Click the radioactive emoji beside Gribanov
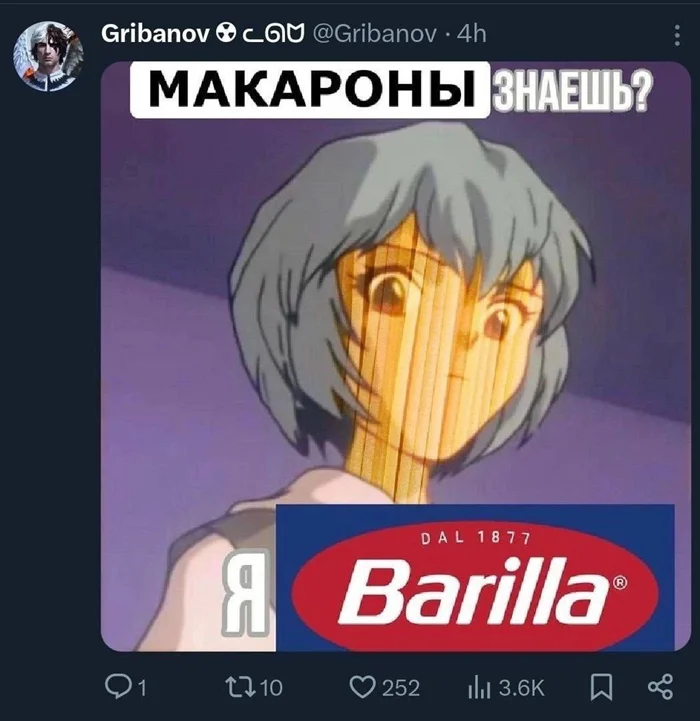This screenshot has height=721, width=700. click(x=226, y=33)
